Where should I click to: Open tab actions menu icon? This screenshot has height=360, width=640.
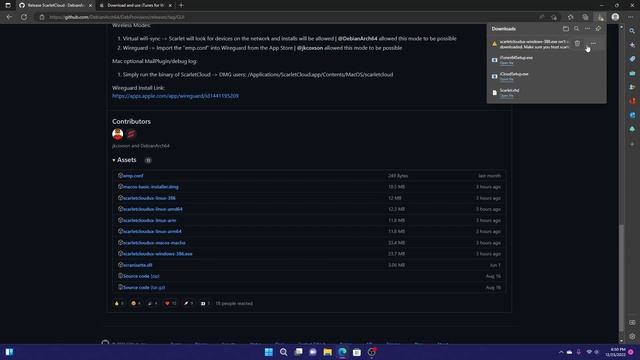(8, 5)
